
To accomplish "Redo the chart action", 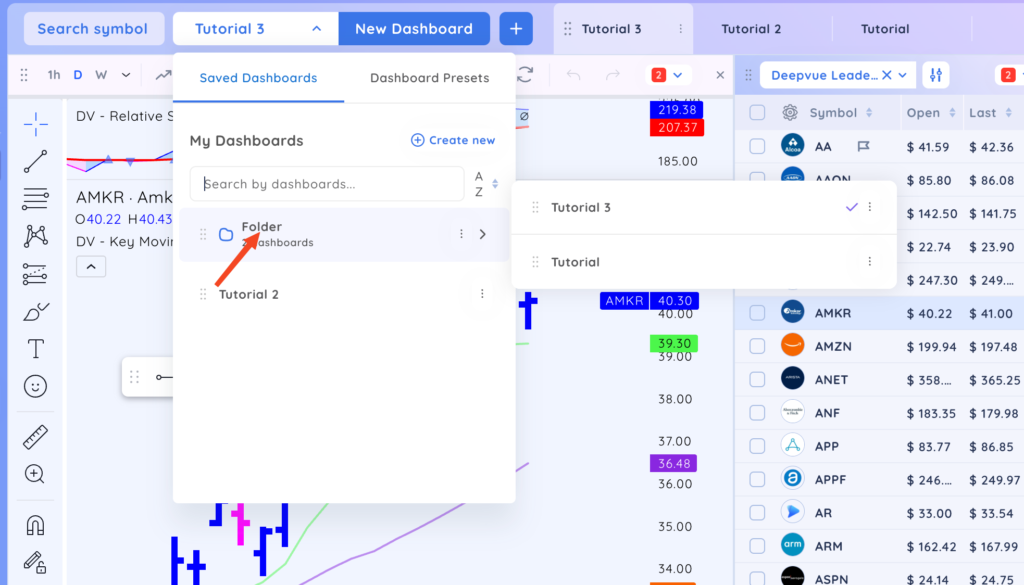I will (x=613, y=75).
